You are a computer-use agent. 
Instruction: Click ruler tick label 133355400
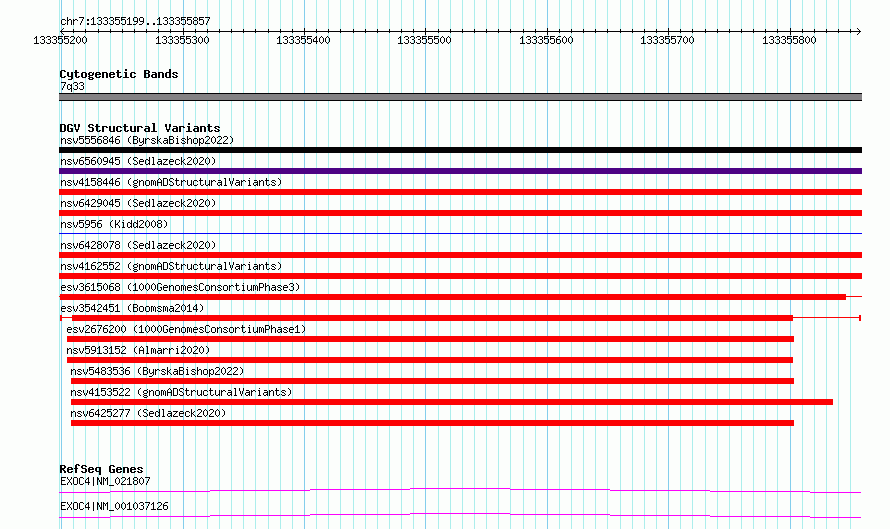tap(303, 40)
